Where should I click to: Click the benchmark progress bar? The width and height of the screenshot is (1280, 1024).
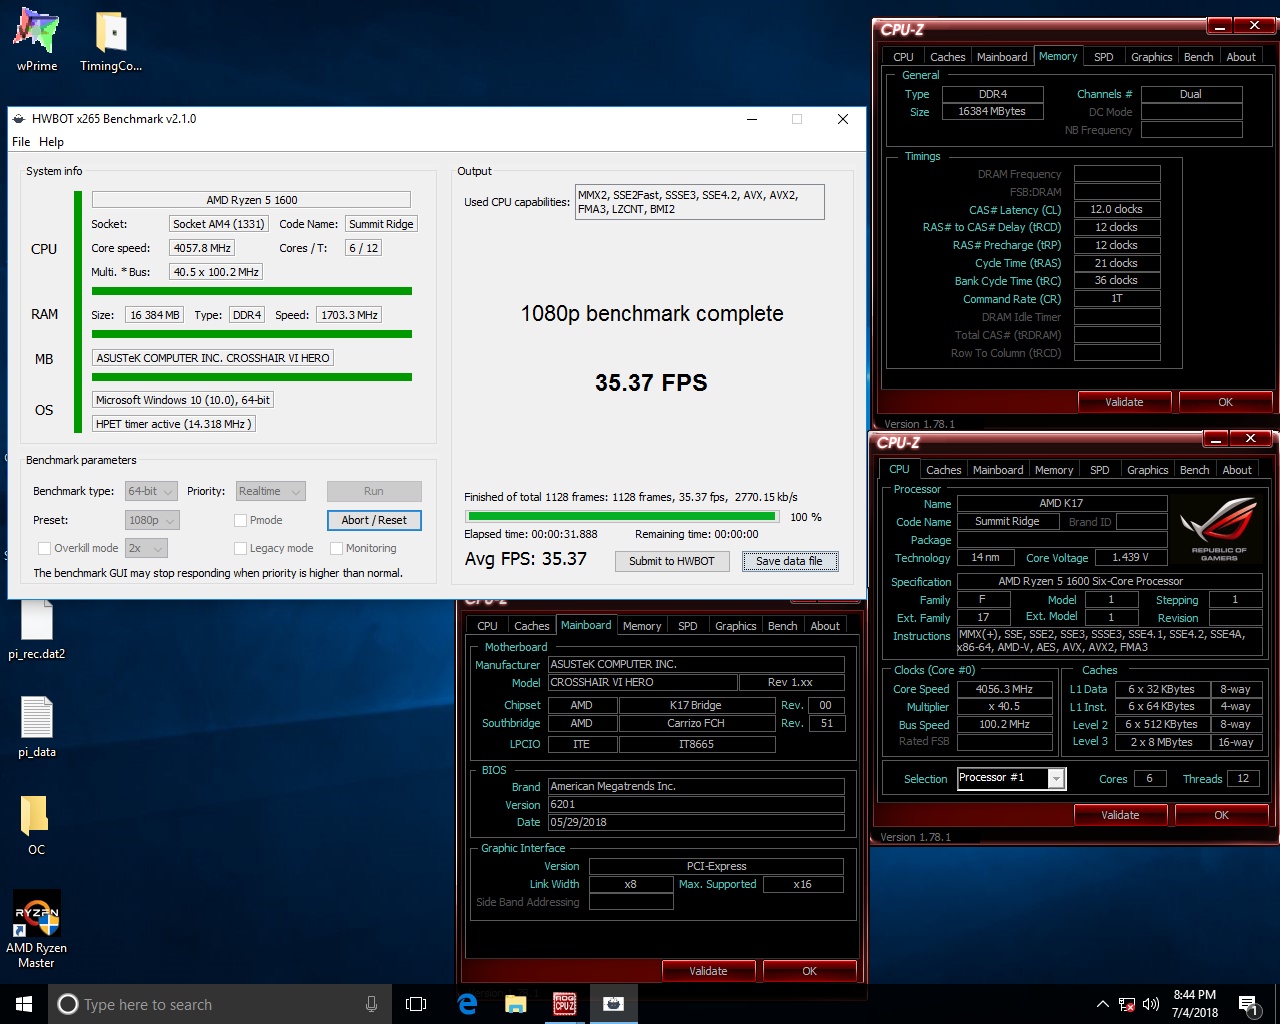click(621, 517)
